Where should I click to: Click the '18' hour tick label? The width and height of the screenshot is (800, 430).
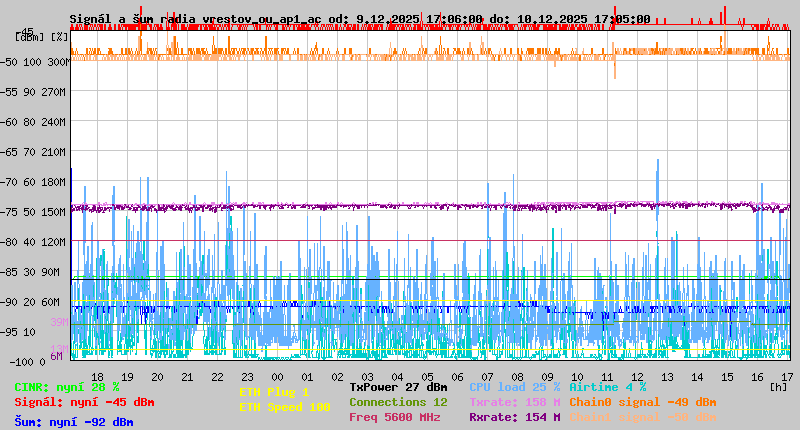coord(97,377)
